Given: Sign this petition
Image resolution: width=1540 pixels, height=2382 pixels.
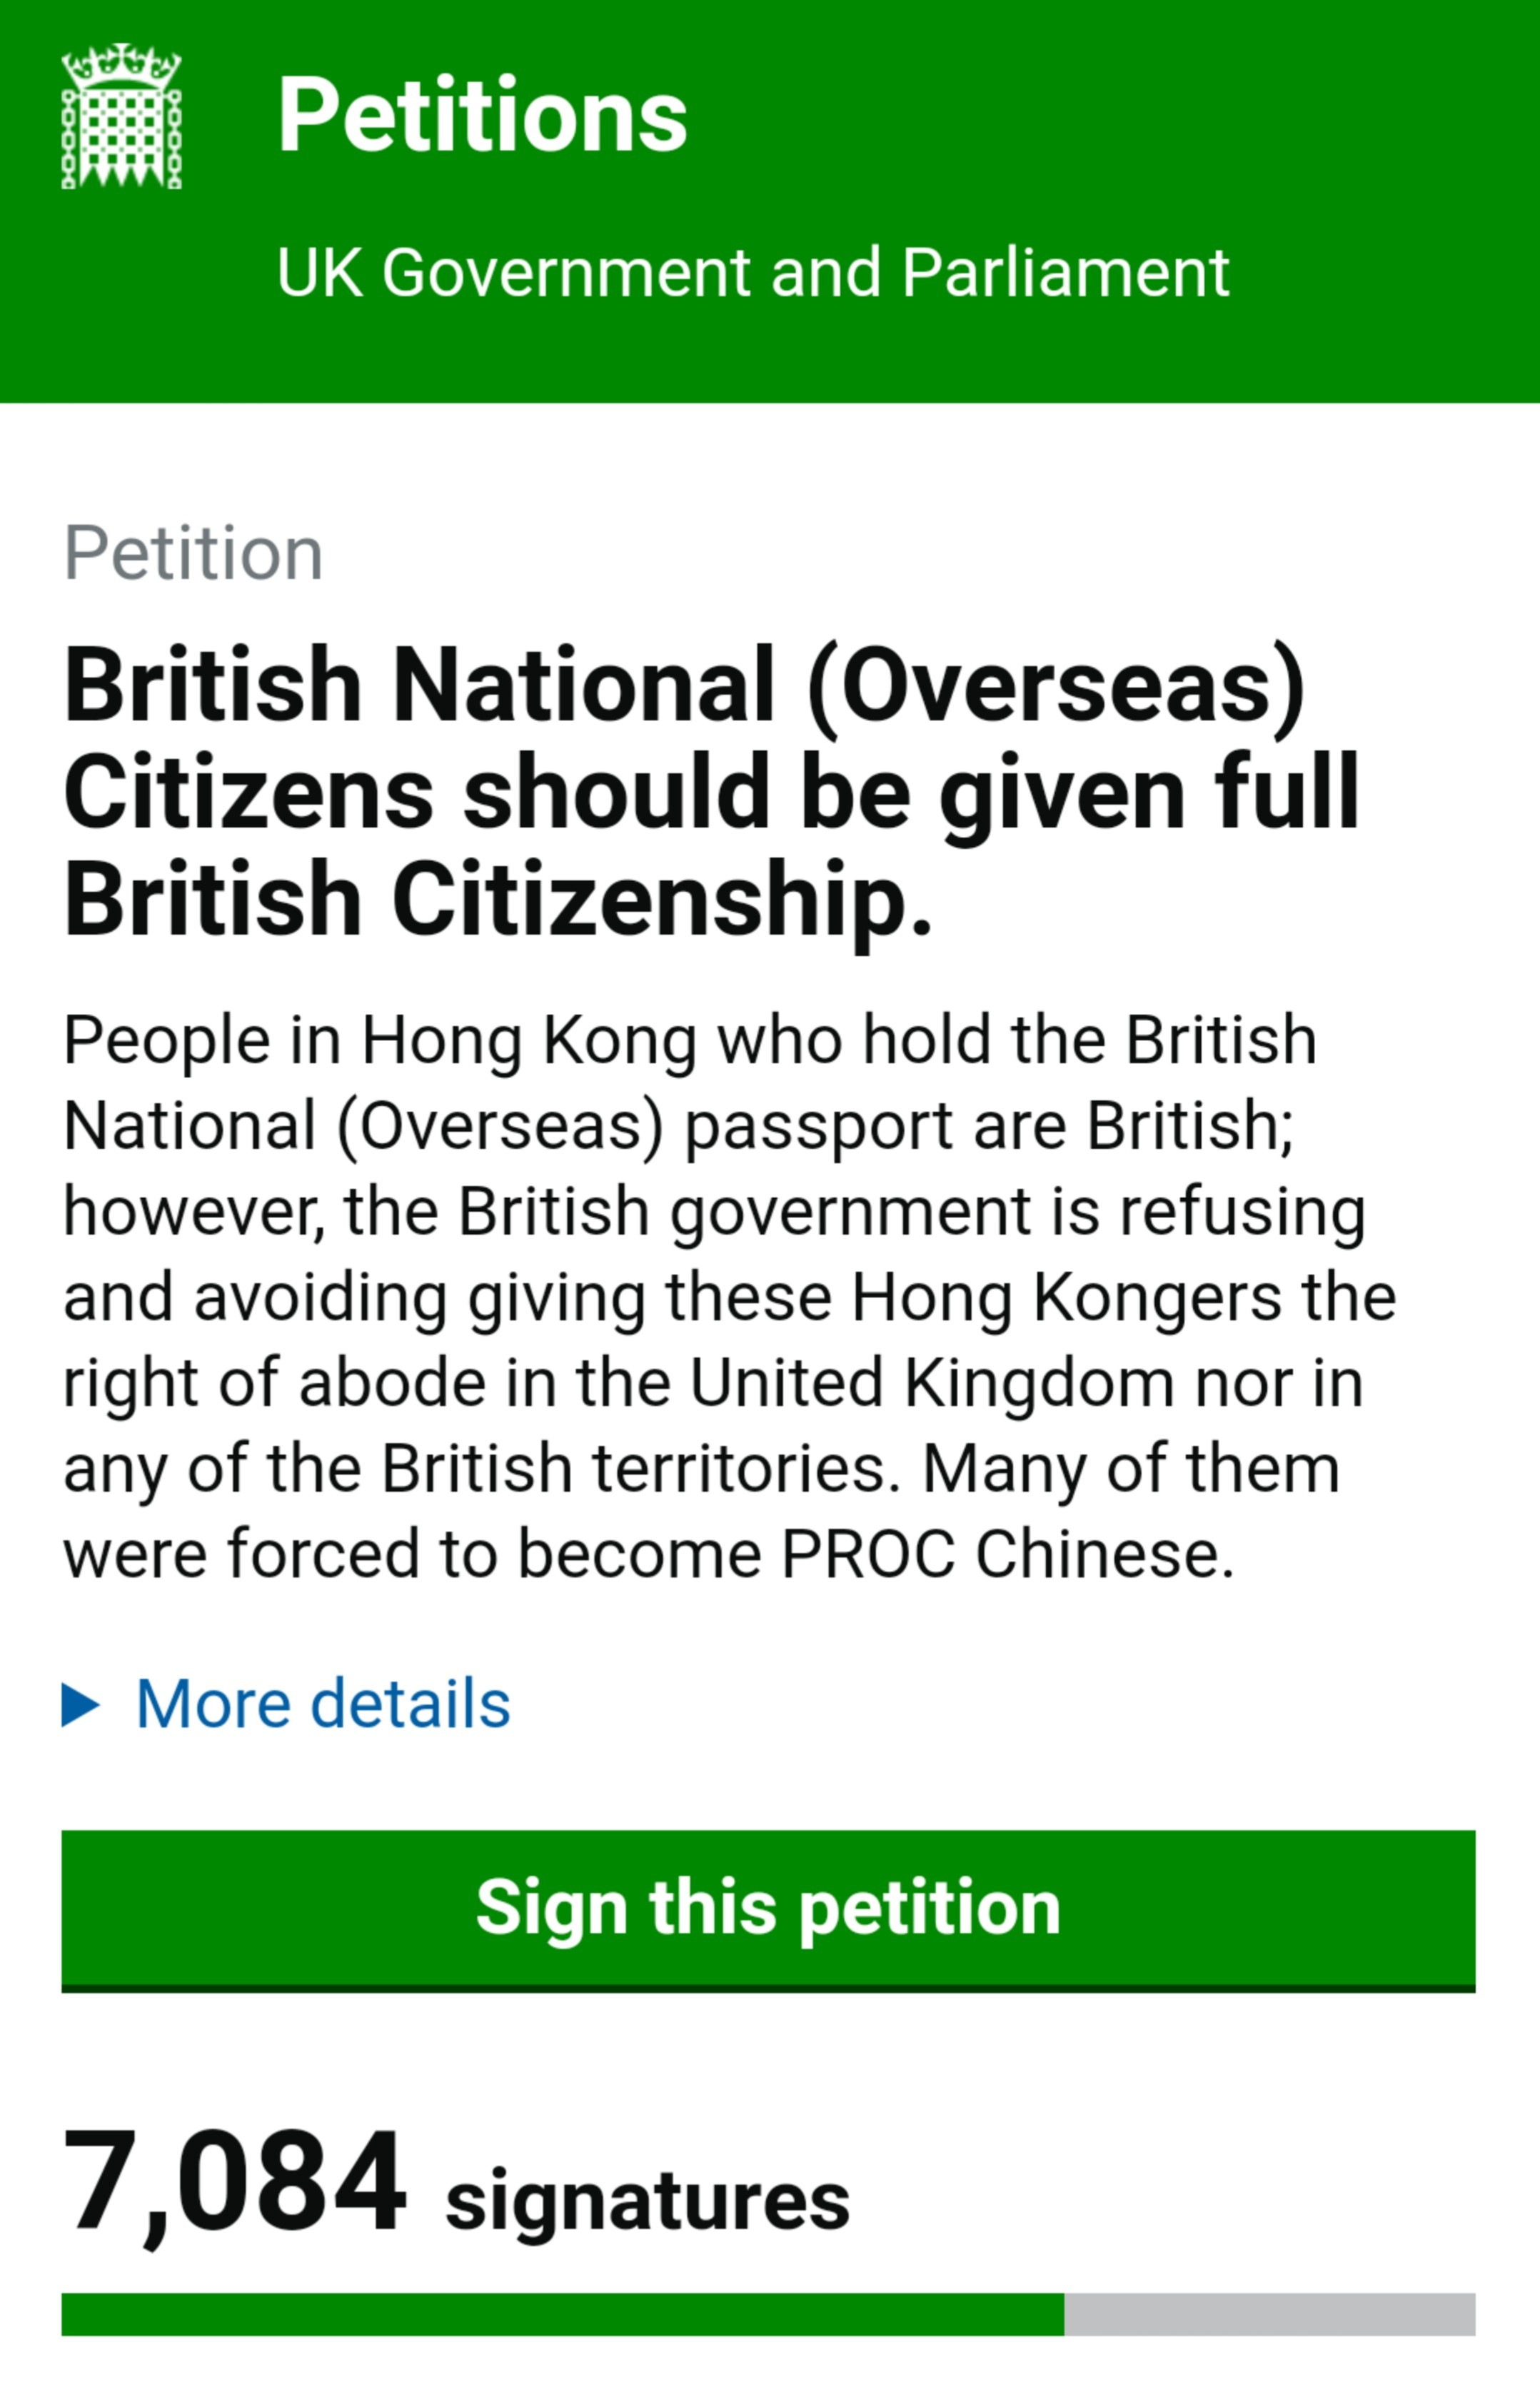Looking at the screenshot, I should 768,1910.
